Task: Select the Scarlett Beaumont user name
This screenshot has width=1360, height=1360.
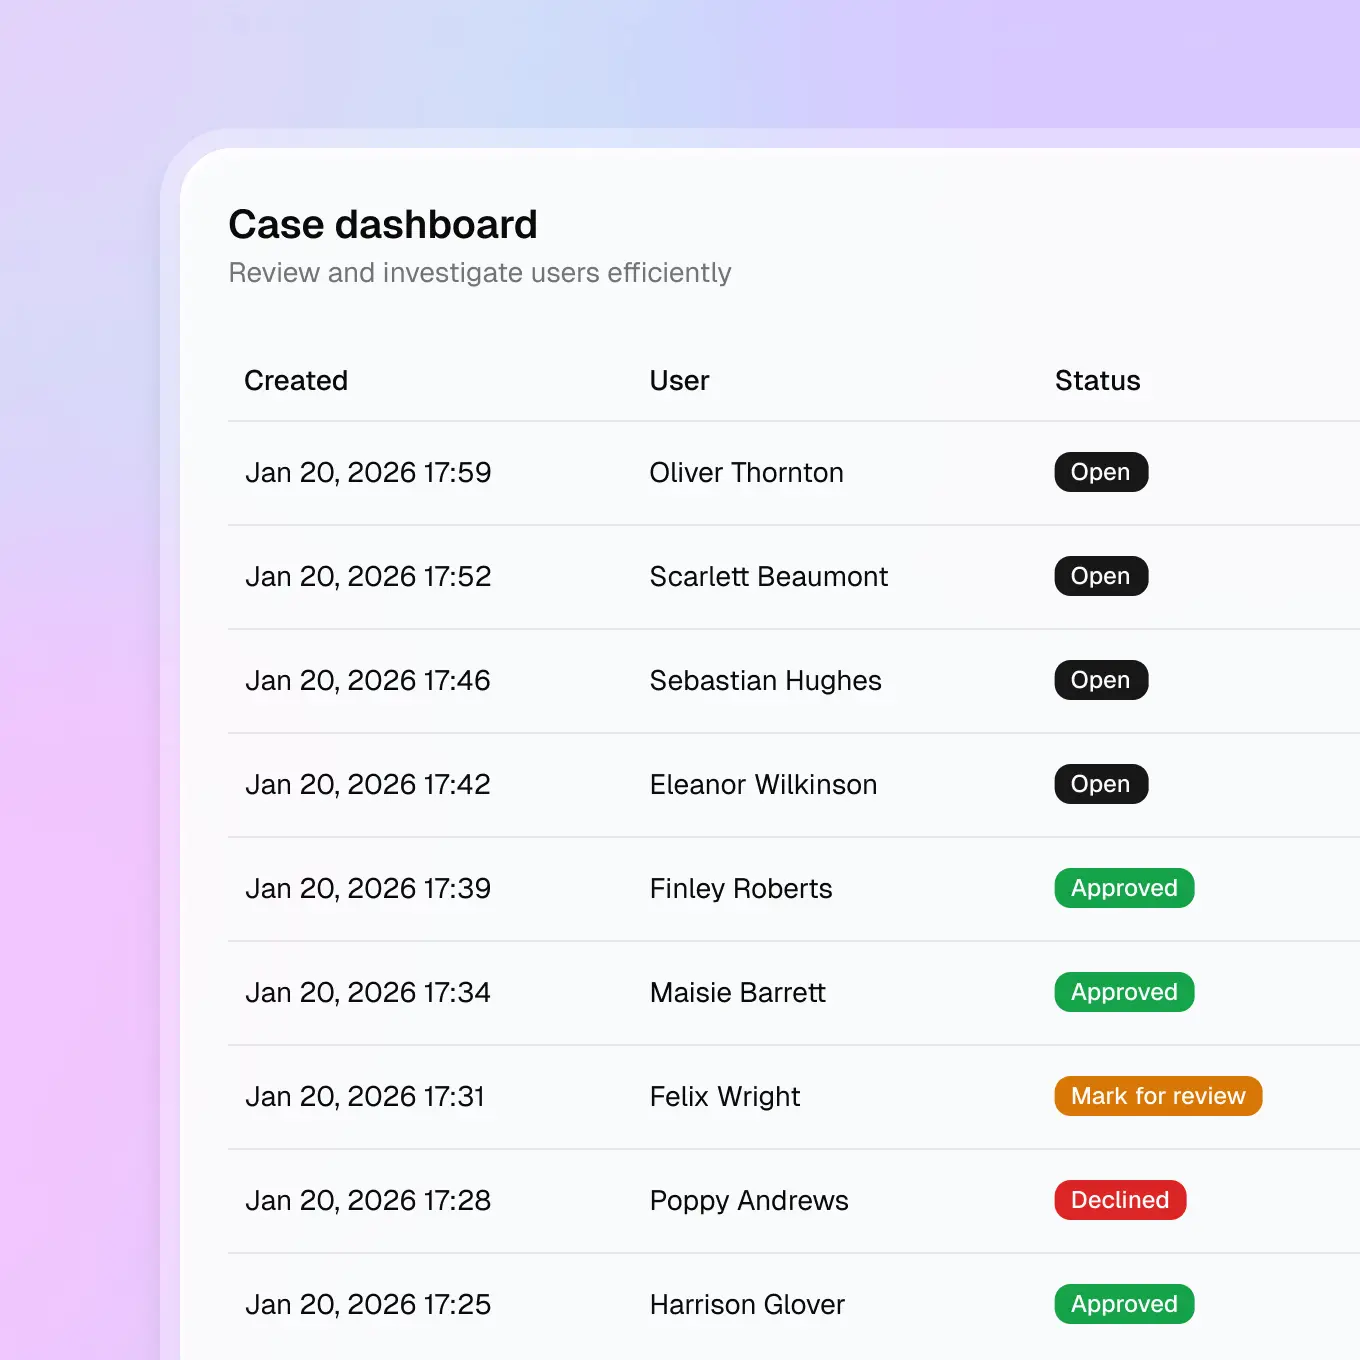Action: coord(768,577)
